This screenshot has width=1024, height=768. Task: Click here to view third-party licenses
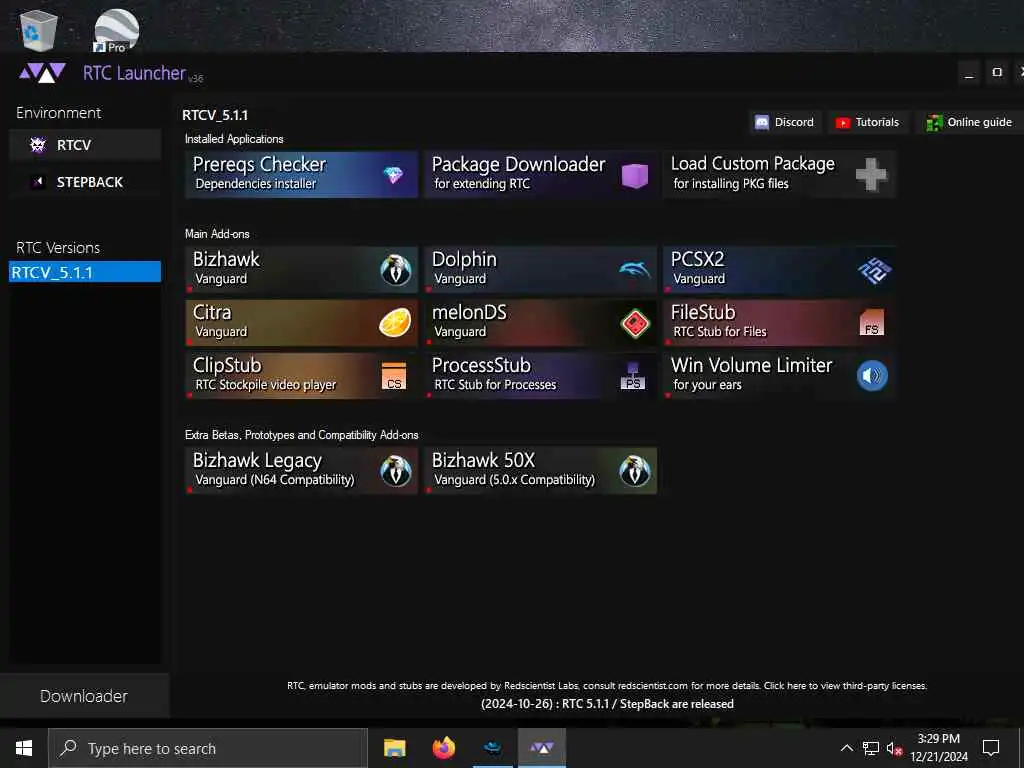point(845,686)
